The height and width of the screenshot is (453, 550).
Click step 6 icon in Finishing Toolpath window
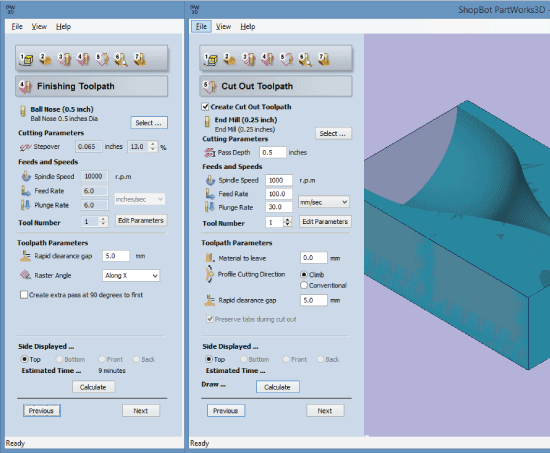click(x=121, y=59)
